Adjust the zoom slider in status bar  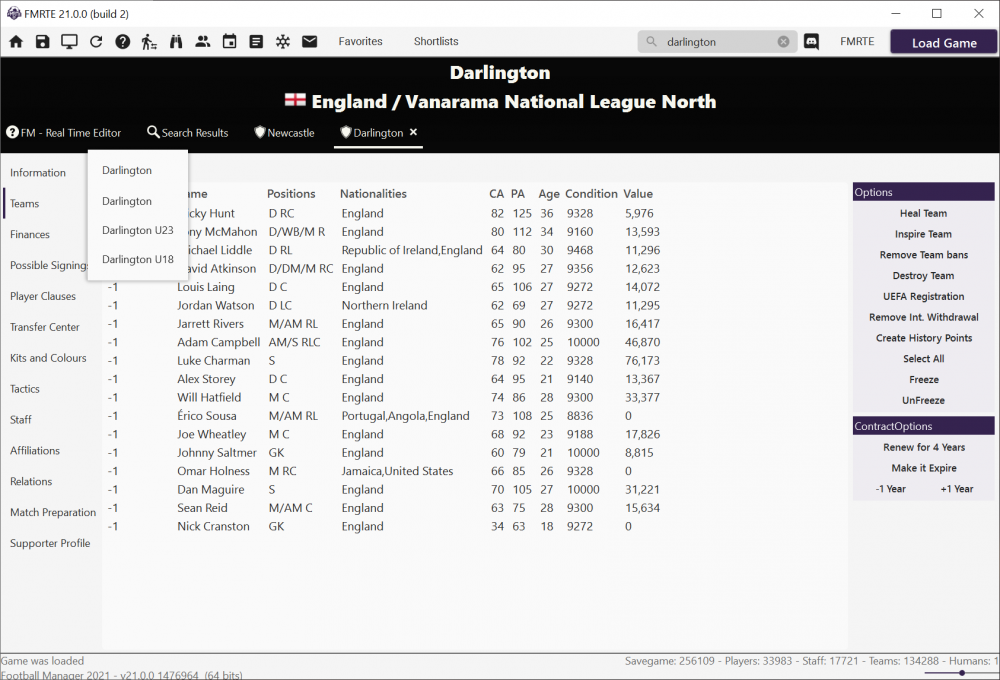coord(962,672)
